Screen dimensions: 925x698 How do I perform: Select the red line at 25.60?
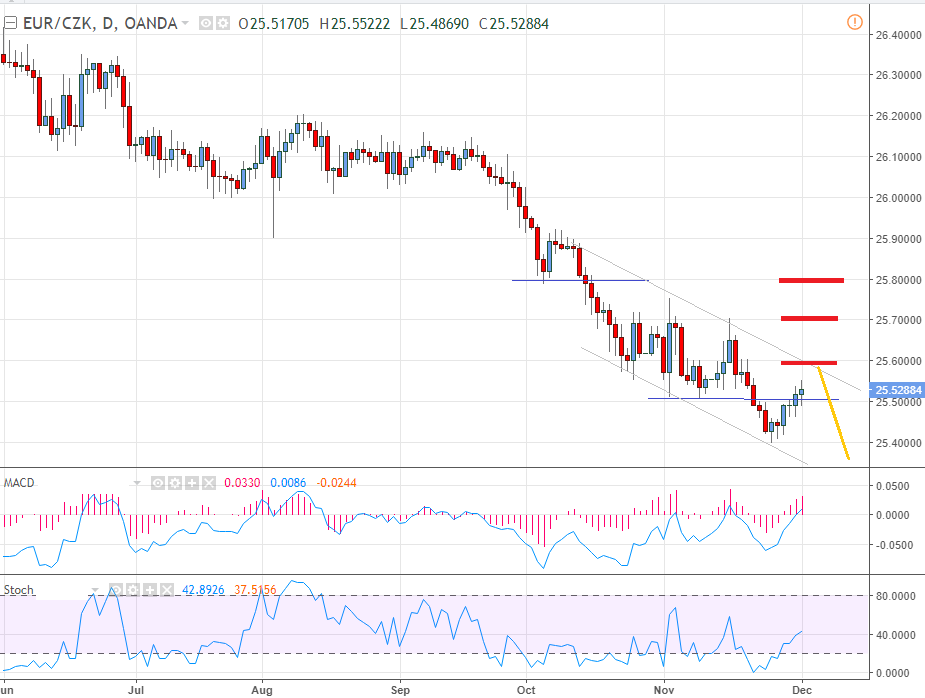[809, 363]
